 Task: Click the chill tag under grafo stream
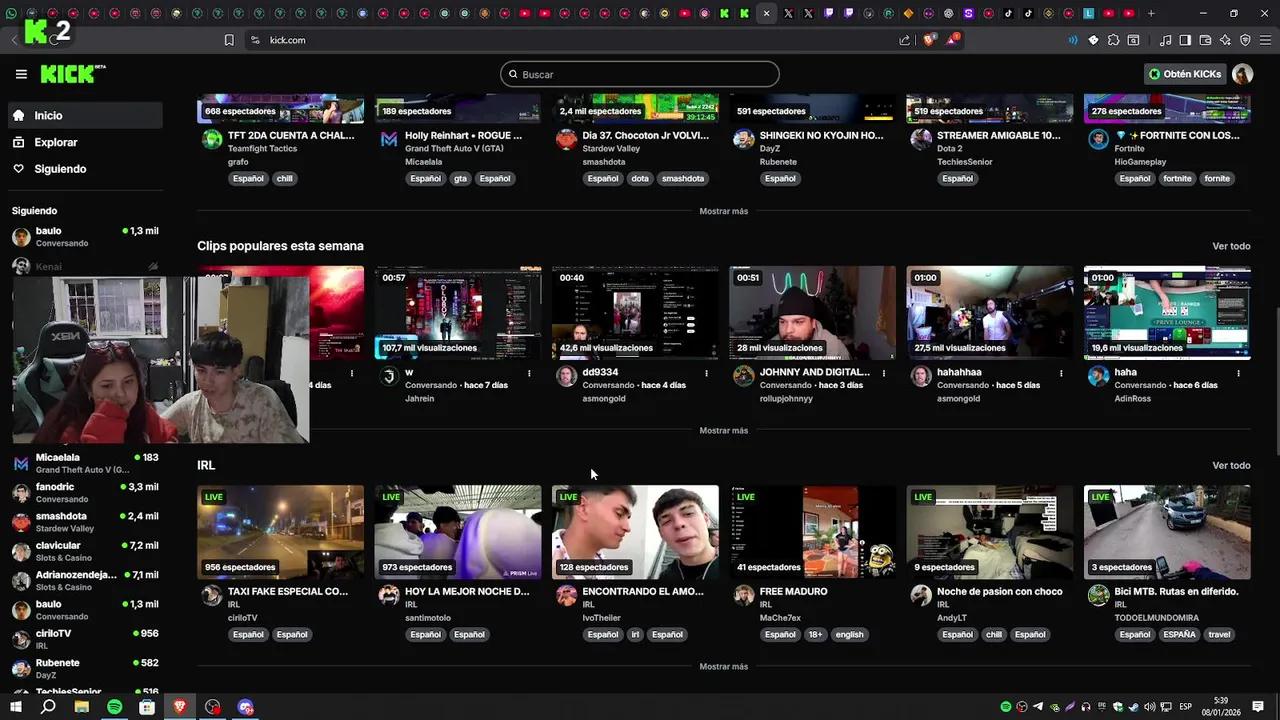pos(285,179)
